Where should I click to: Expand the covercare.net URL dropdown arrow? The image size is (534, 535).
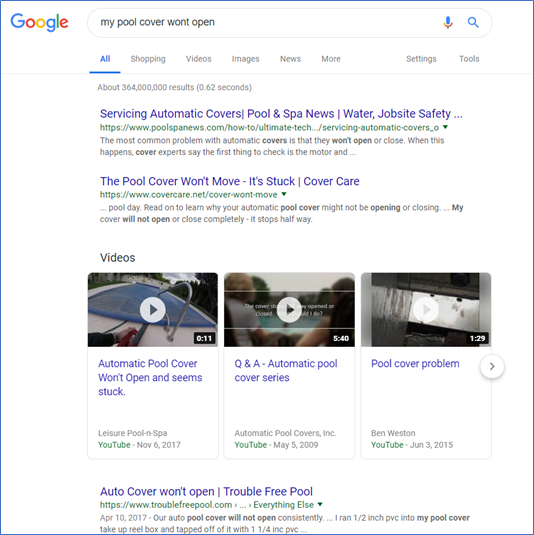click(284, 194)
